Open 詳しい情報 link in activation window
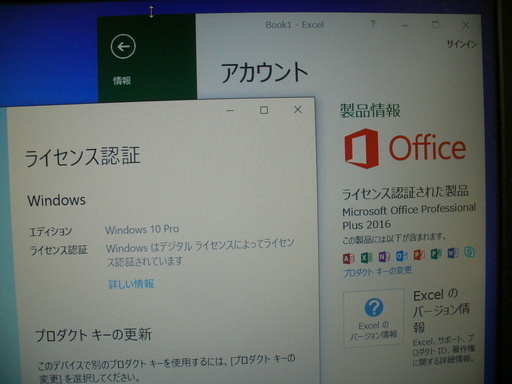This screenshot has width=512, height=384. (x=131, y=284)
